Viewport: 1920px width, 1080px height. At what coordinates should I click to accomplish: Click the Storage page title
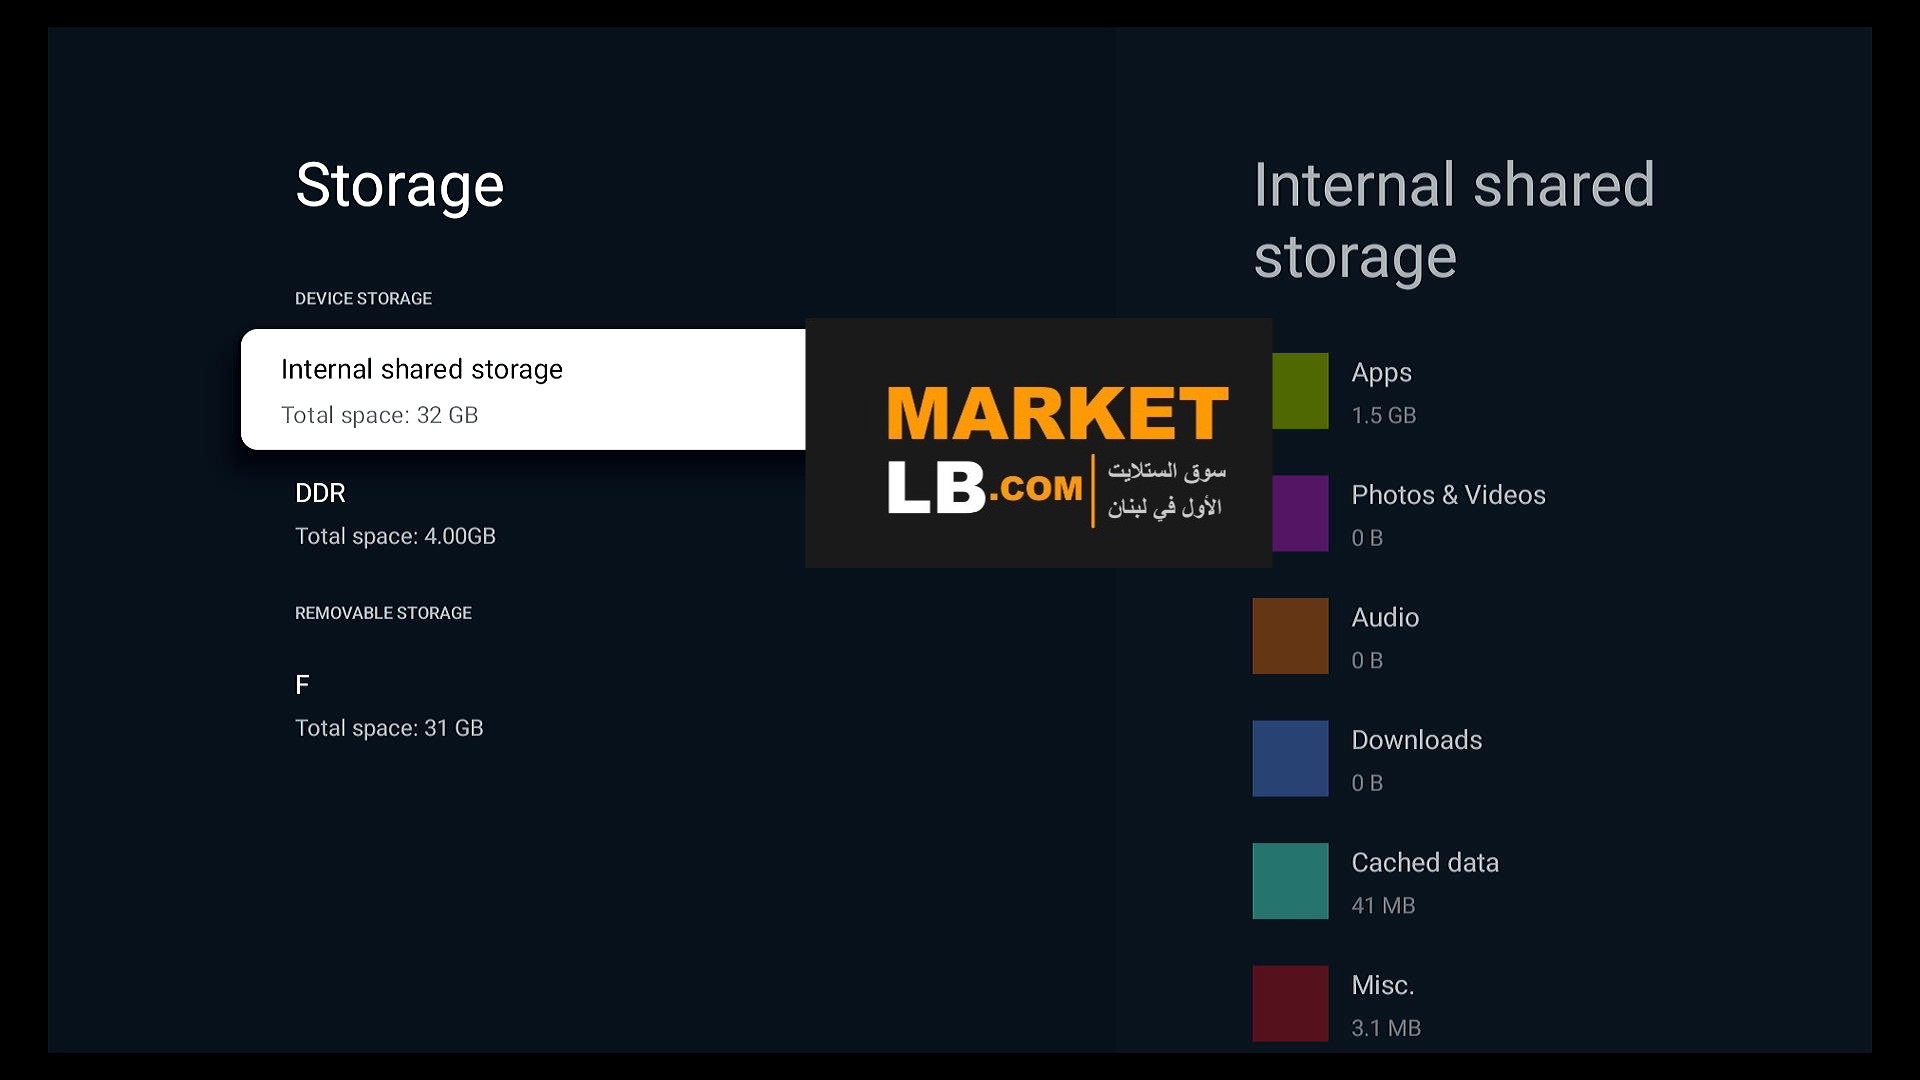coord(400,186)
